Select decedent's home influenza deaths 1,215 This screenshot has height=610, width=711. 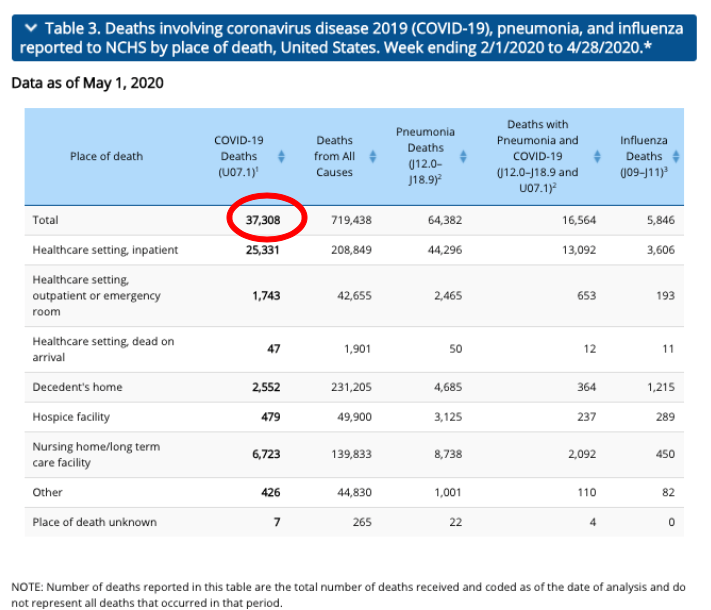(661, 387)
